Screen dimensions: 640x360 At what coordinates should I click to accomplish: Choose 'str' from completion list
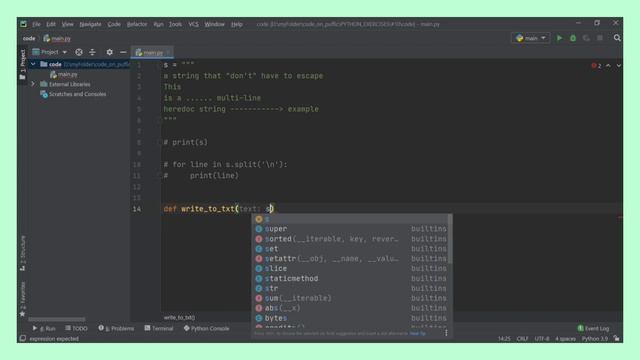pos(351,288)
